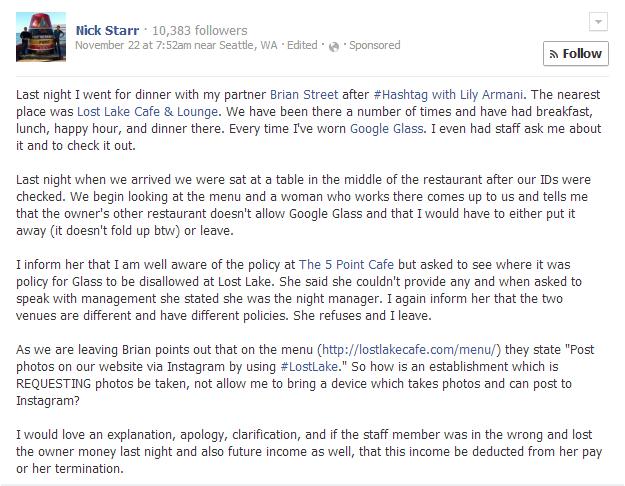The height and width of the screenshot is (486, 625).
Task: Click the RSS icon inside the Follow button
Action: coord(554,54)
